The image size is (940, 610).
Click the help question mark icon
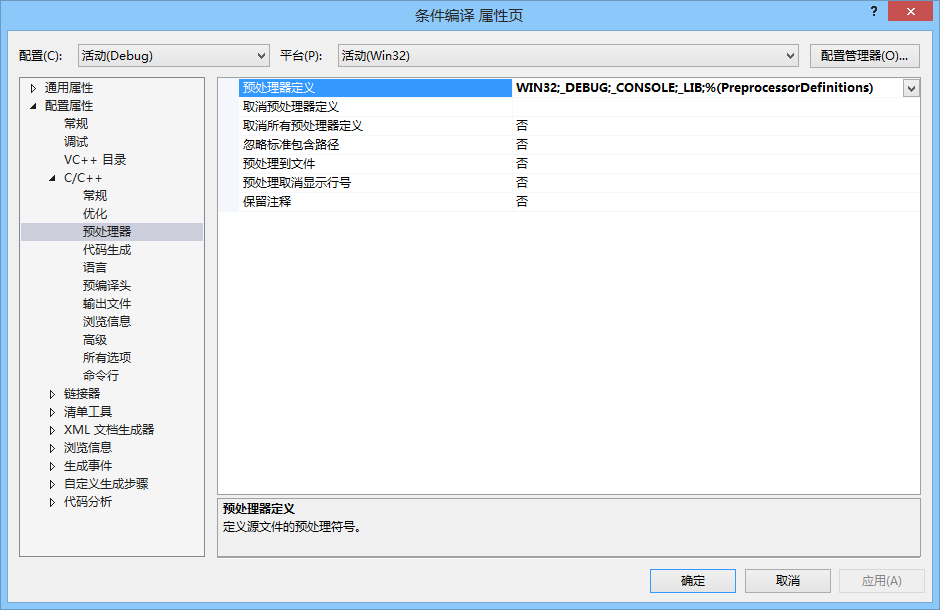(874, 11)
